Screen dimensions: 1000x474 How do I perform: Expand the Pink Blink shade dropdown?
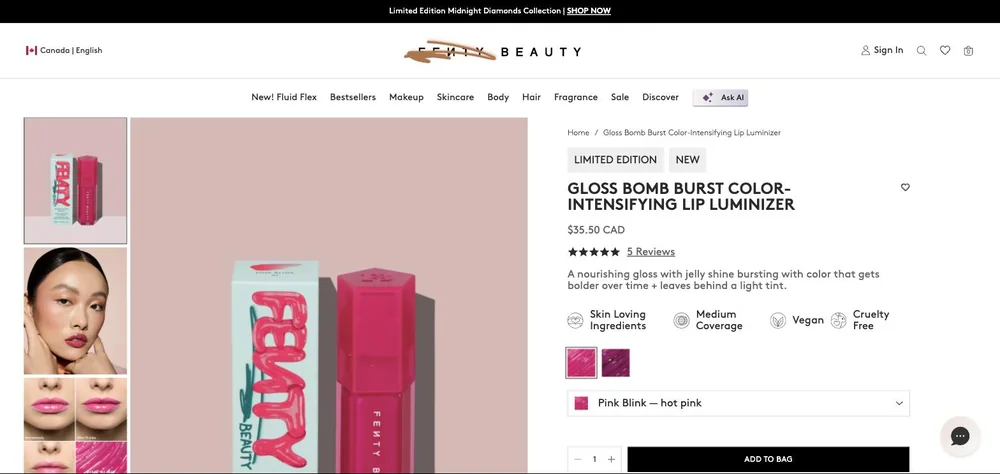739,403
